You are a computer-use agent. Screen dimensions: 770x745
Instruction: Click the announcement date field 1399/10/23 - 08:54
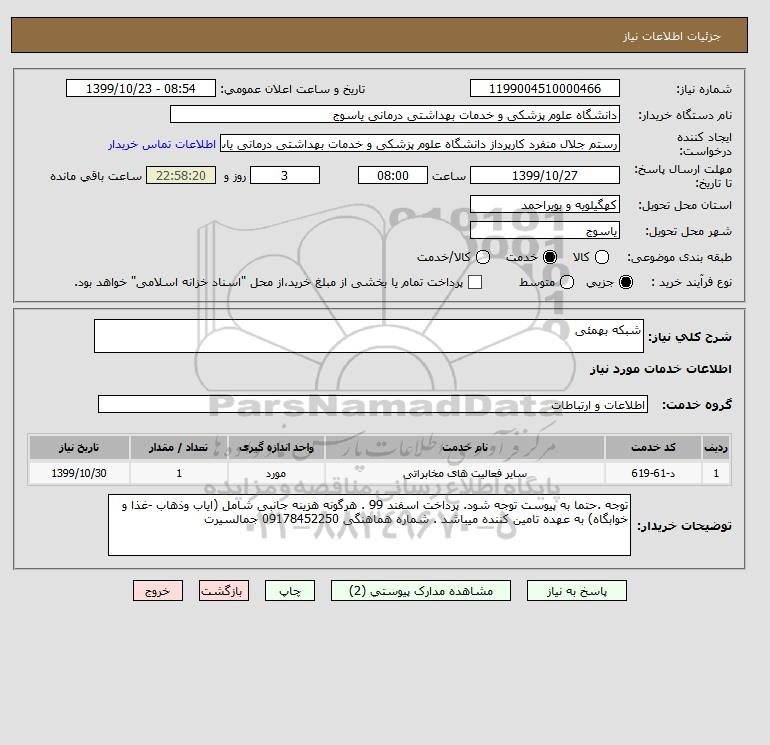(140, 88)
